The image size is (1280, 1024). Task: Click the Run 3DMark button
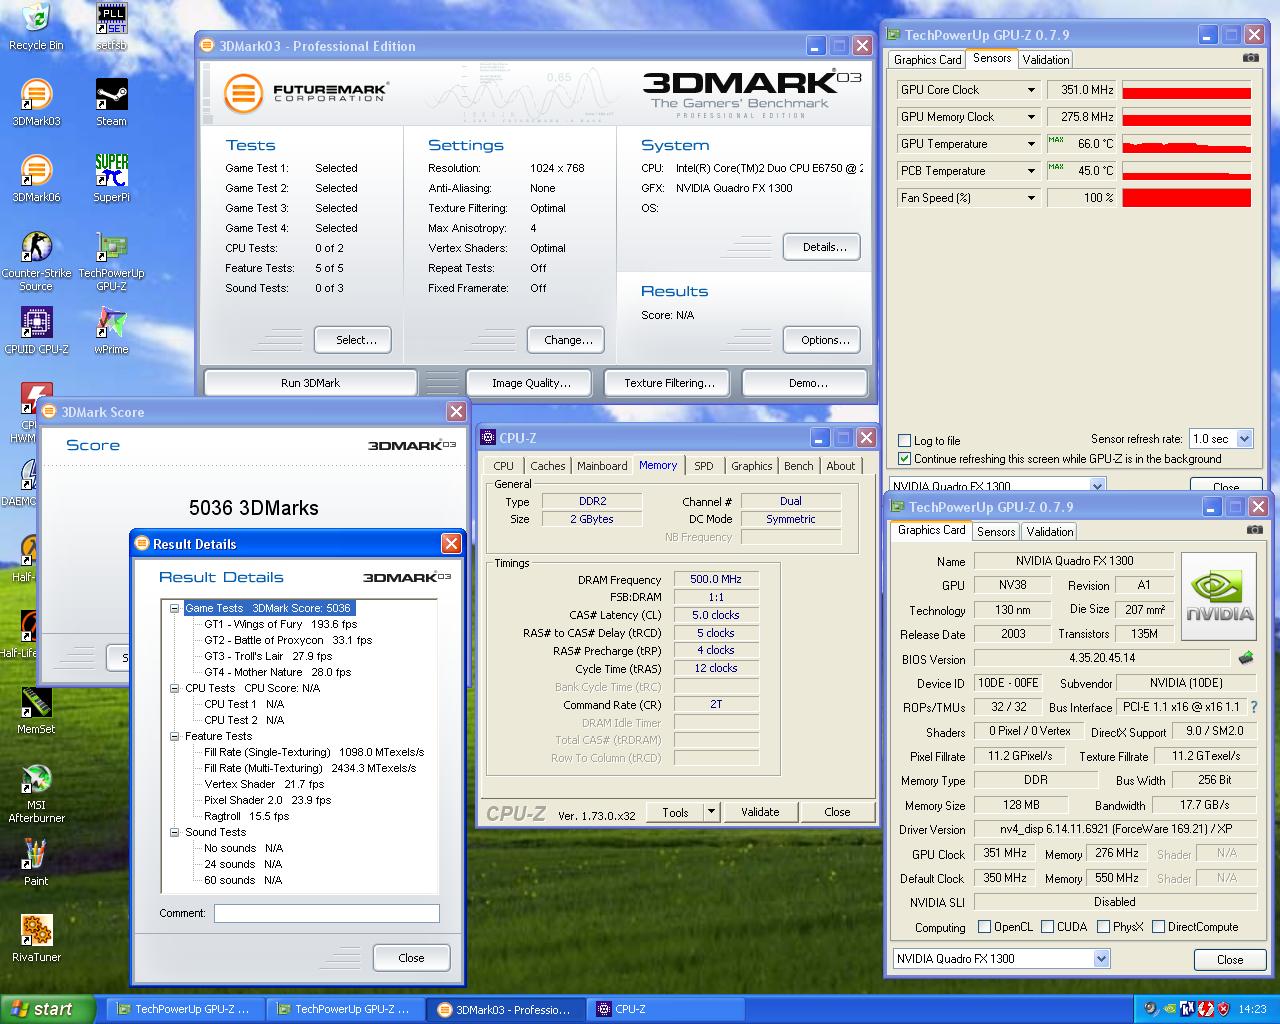click(x=310, y=383)
